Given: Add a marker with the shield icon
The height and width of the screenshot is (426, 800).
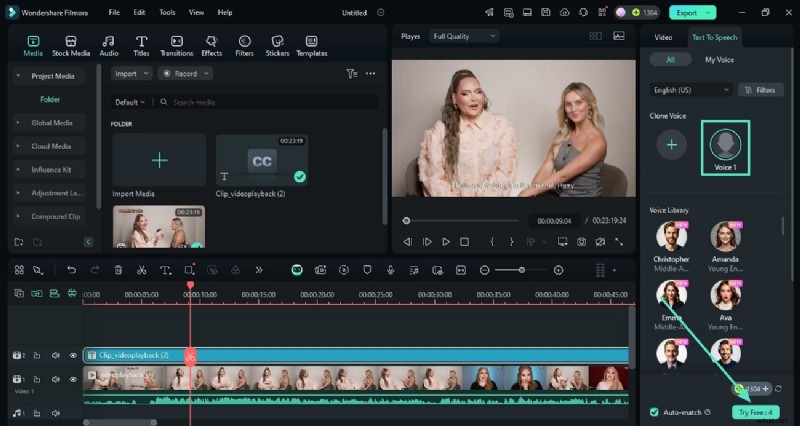Looking at the screenshot, I should (x=367, y=270).
